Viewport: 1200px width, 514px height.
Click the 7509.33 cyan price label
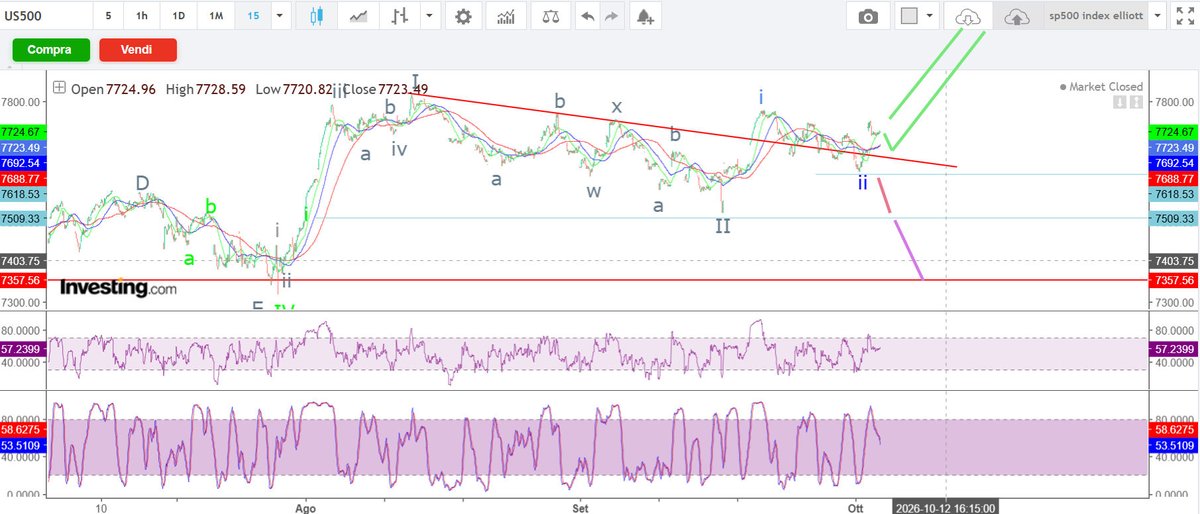pos(1173,218)
